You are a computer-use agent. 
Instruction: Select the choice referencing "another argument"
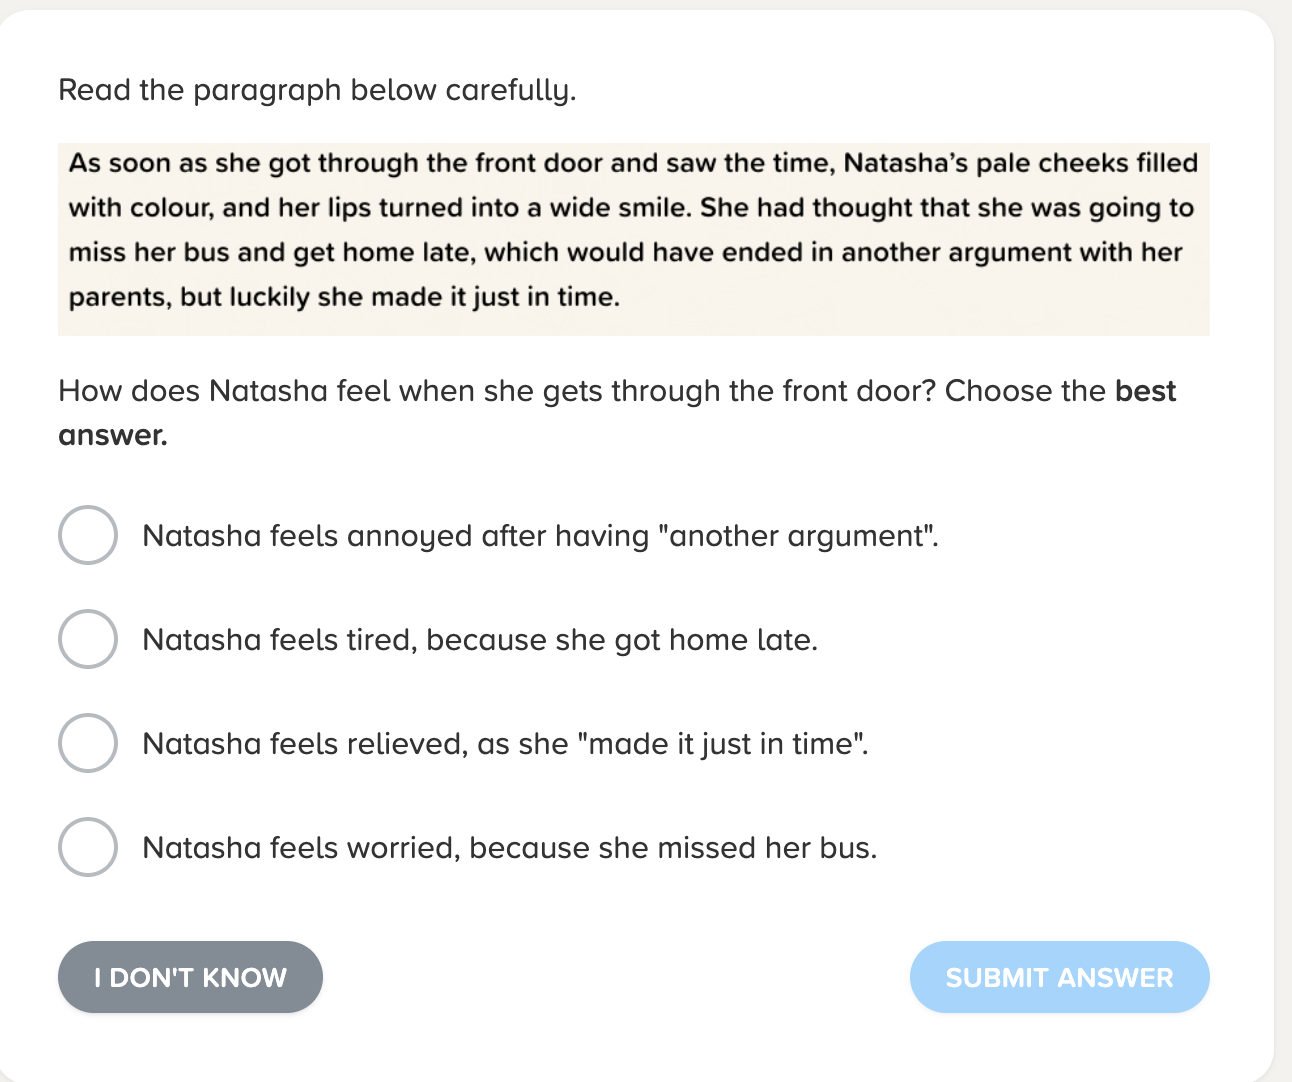[540, 535]
